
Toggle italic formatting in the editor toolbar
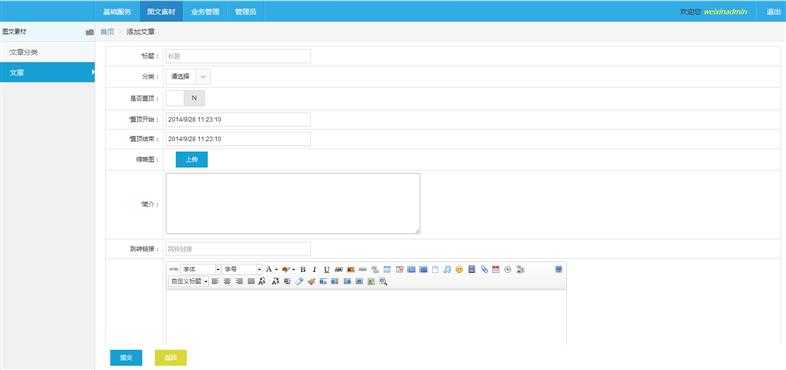(x=314, y=269)
